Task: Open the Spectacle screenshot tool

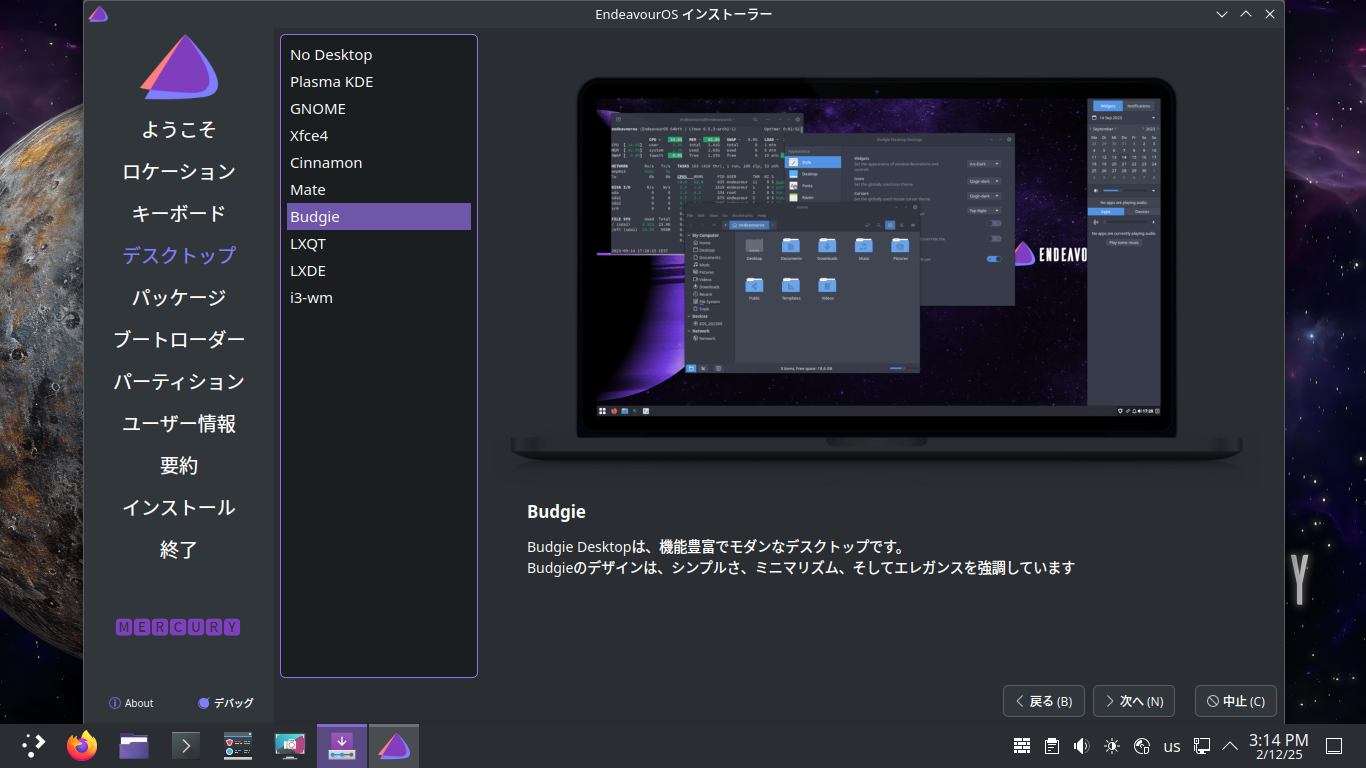Action: point(289,745)
